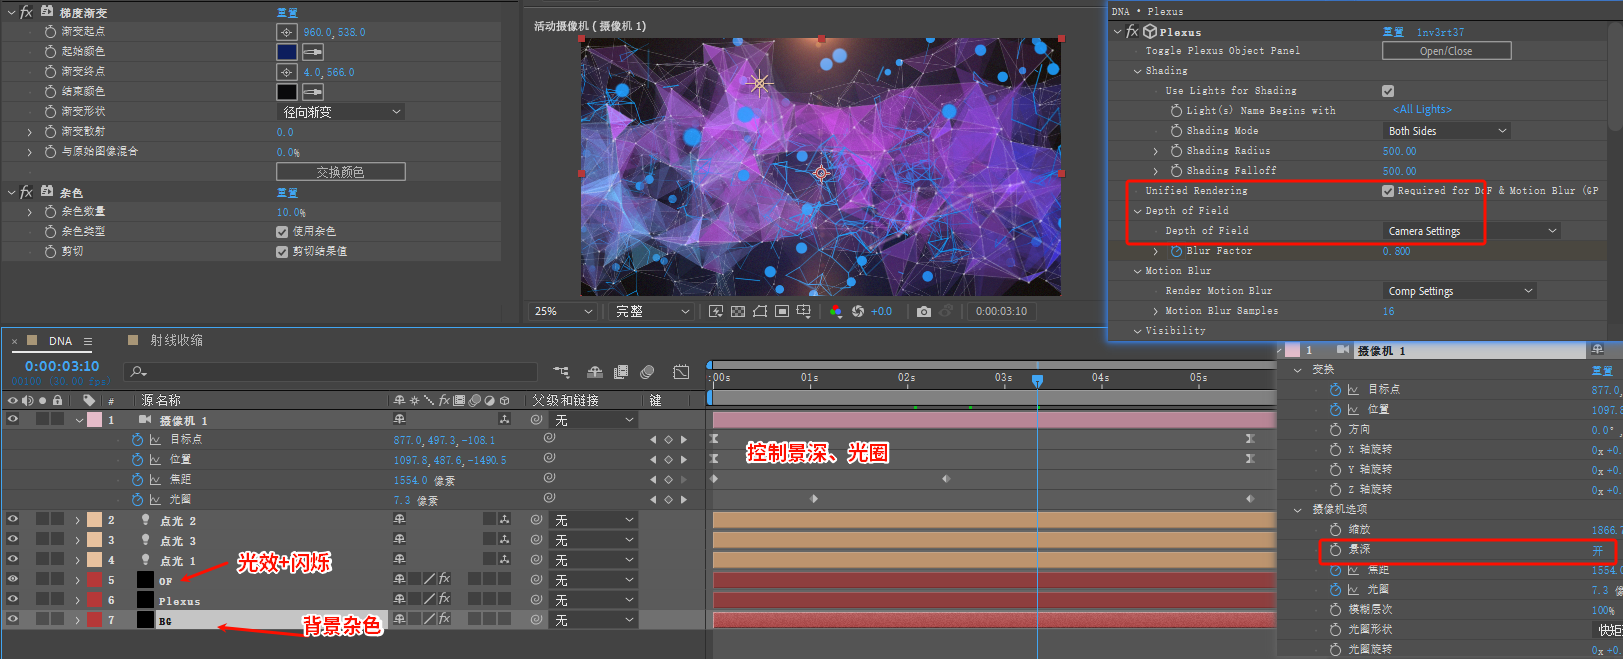
Task: Click stopwatch next to 渐变形状
Action: click(x=50, y=111)
